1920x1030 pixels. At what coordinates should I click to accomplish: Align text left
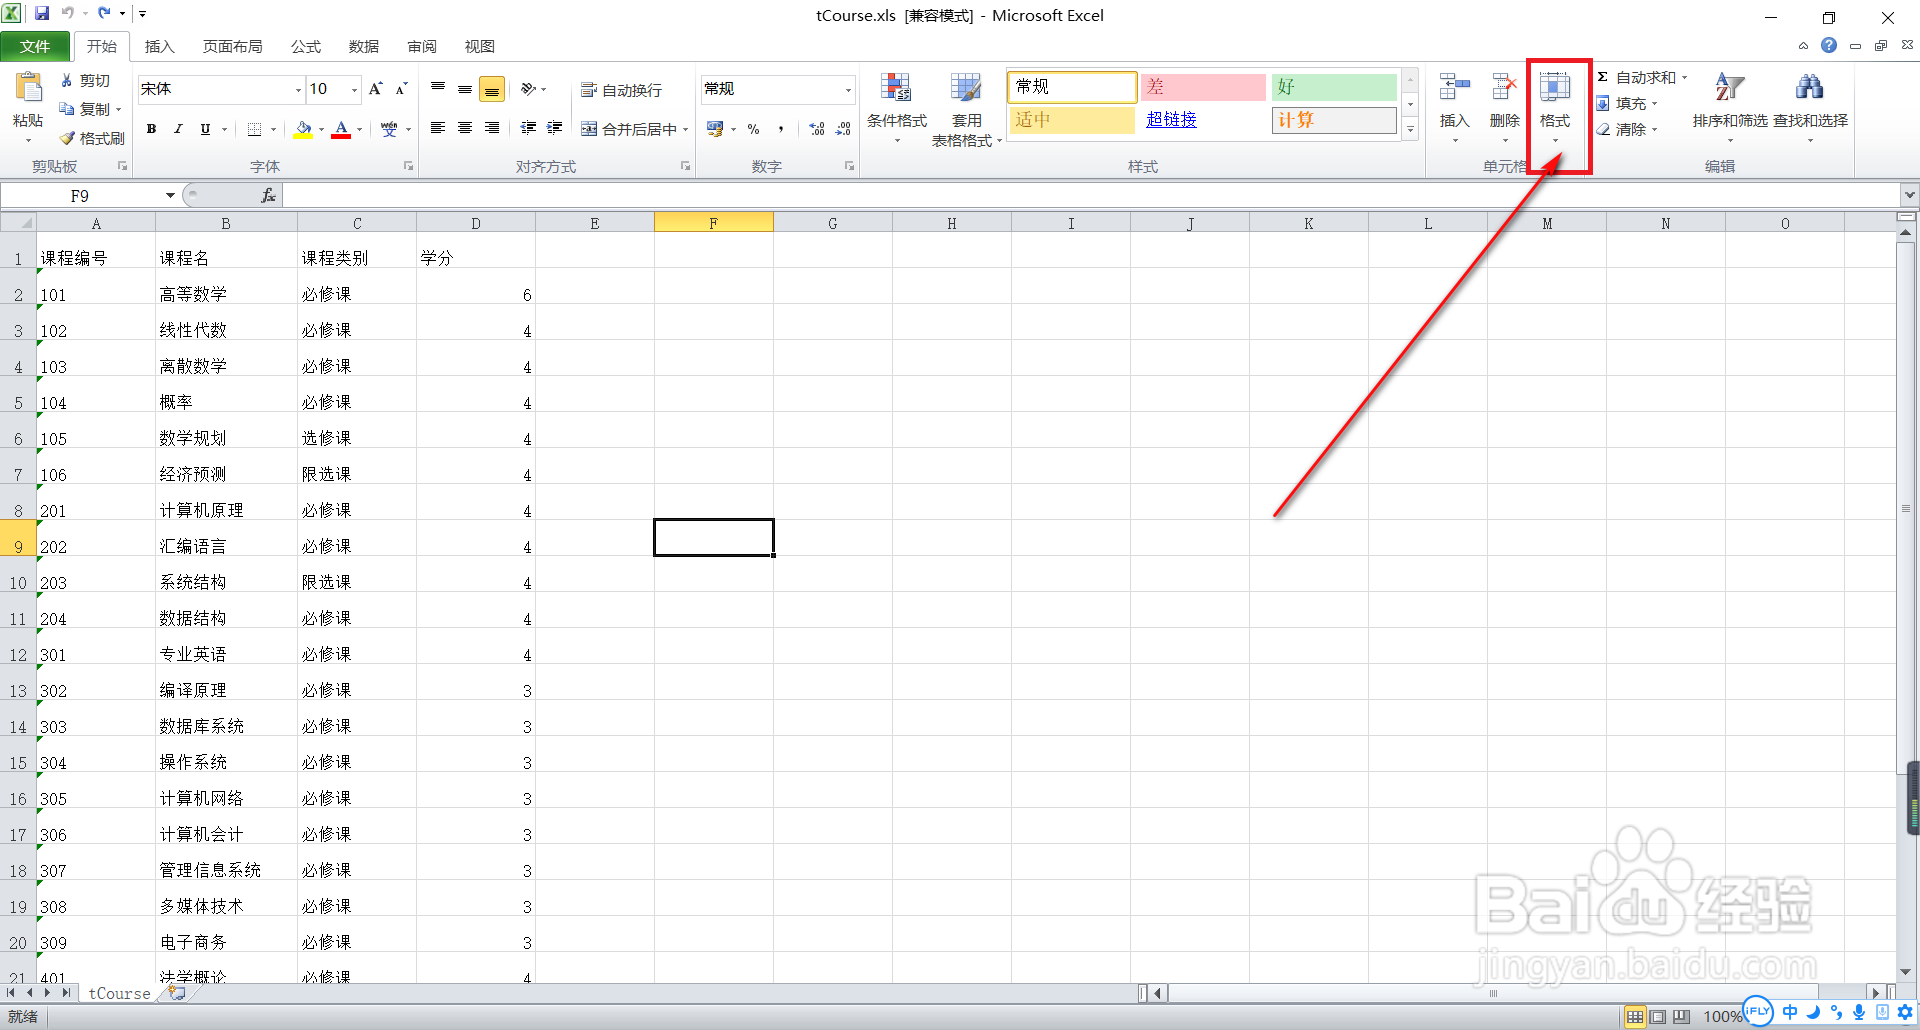[x=438, y=128]
